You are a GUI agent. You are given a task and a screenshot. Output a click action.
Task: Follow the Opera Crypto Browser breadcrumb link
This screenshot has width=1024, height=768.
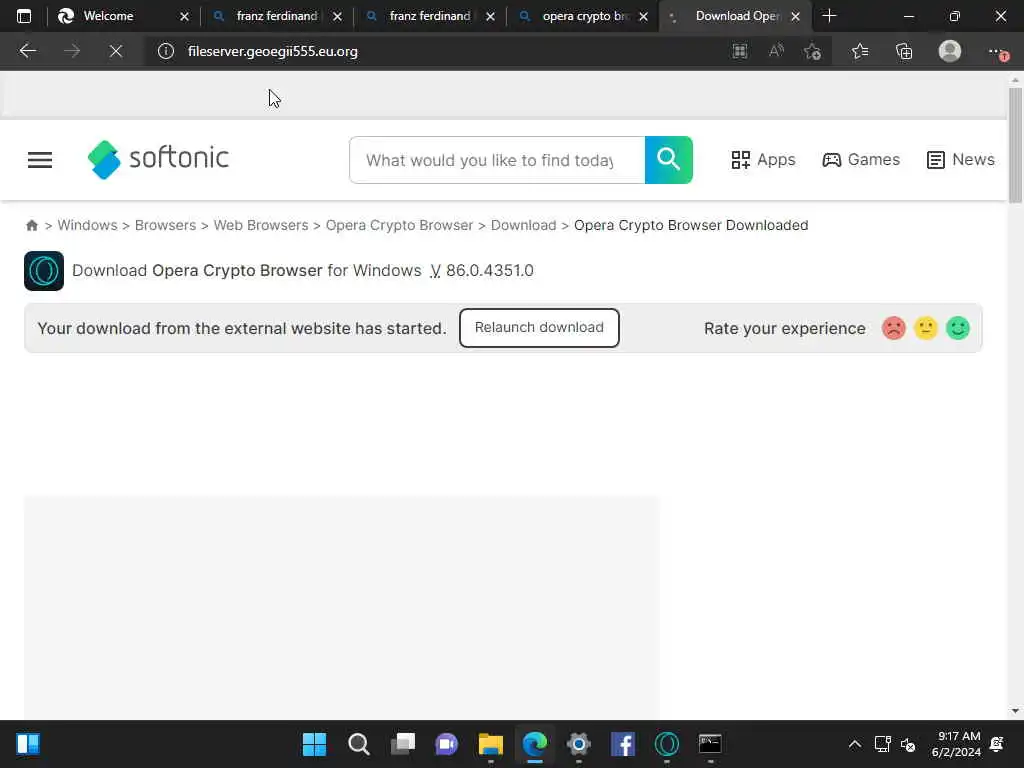pos(399,225)
